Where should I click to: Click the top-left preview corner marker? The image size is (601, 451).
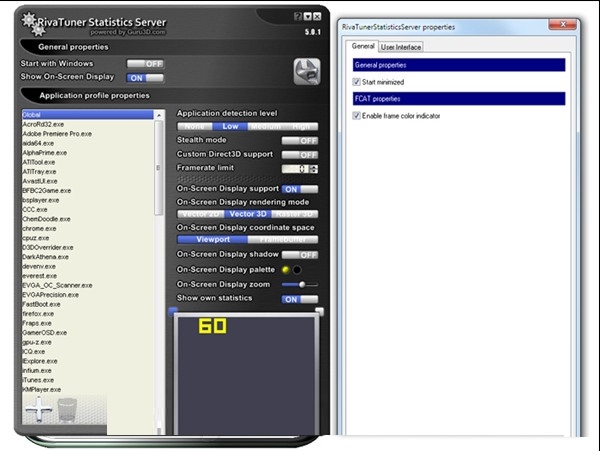tap(172, 311)
